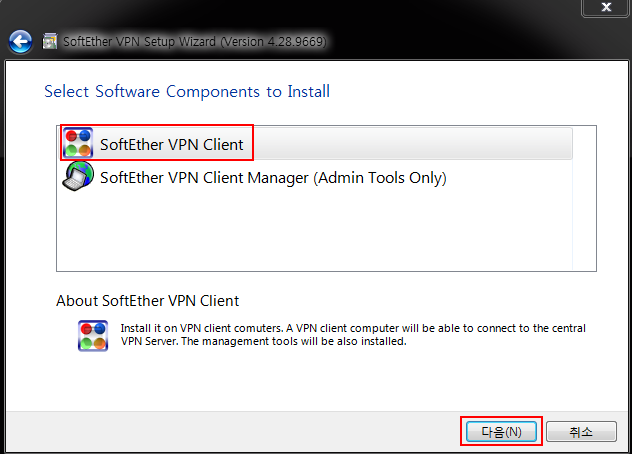
Task: Click the 'SoftEther VPN Setup Wizard' title text
Action: (139, 42)
